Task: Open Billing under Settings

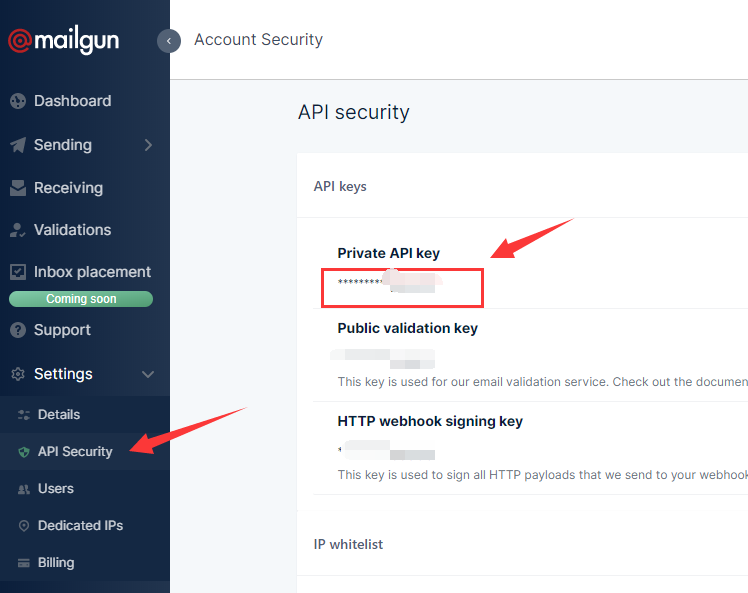Action: [x=56, y=563]
